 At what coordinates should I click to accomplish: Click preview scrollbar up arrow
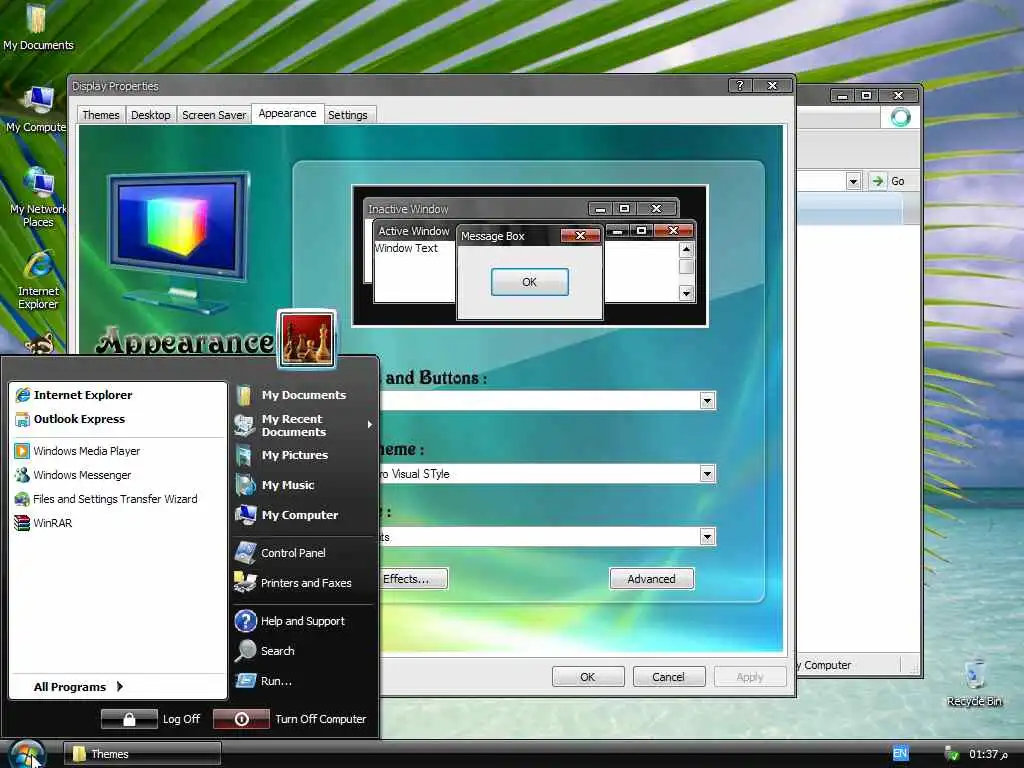point(686,249)
